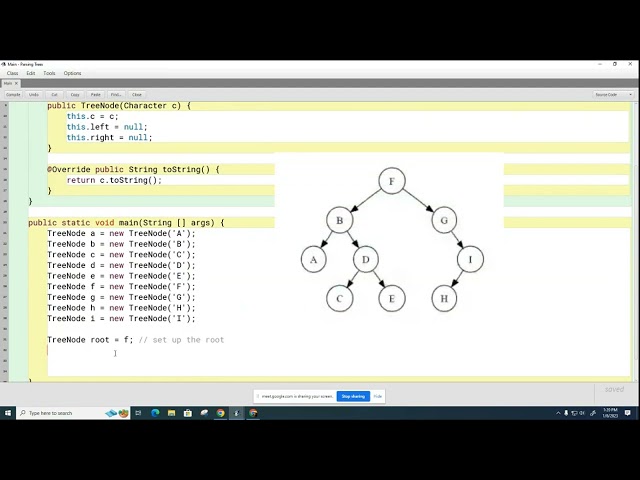This screenshot has height=480, width=640.
Task: Click the line "TreeNode e = new TreeNode('E');"
Action: [121, 276]
